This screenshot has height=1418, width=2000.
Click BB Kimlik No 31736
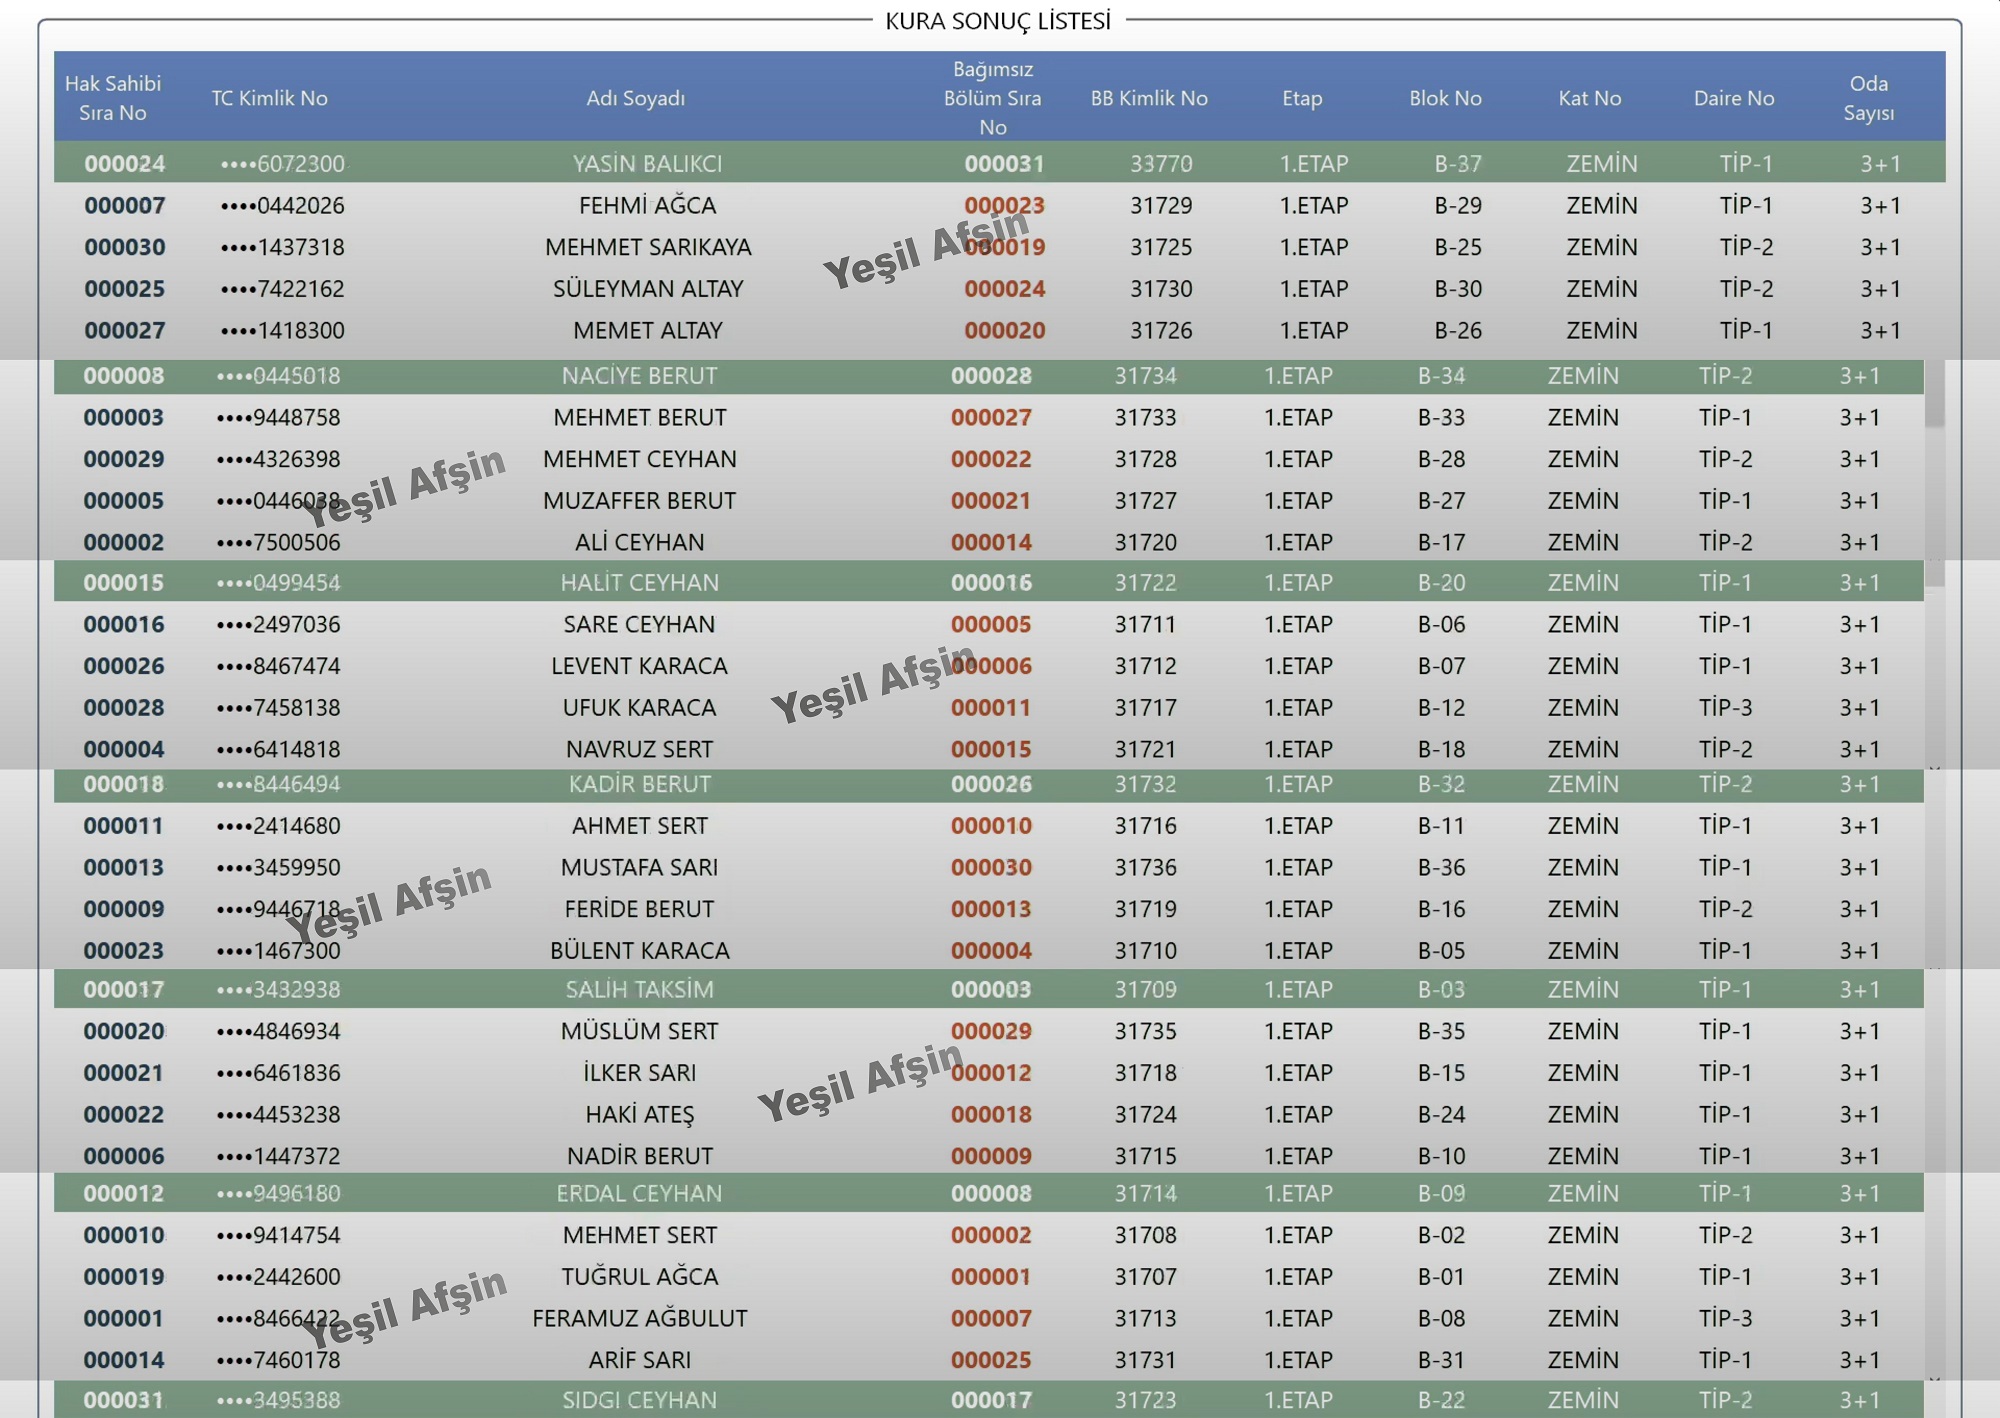1146,867
